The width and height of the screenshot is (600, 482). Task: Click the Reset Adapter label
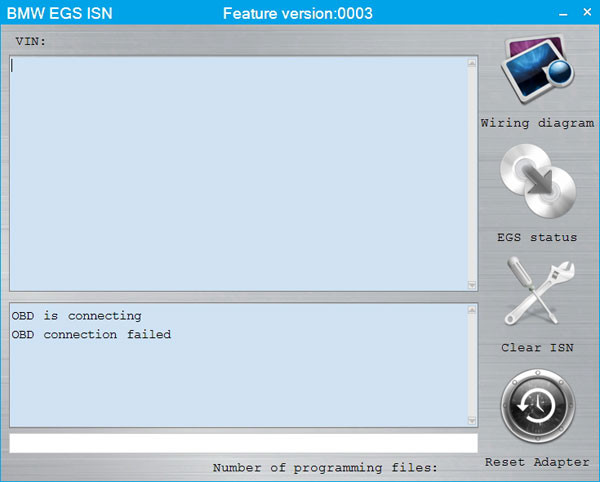(537, 462)
